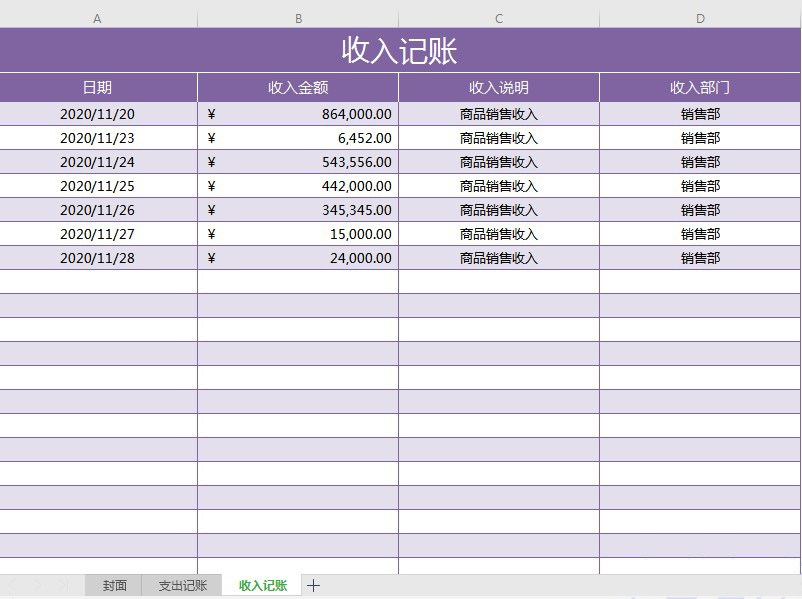Select amount cell 442,000.00
This screenshot has width=802, height=599.
[x=298, y=186]
